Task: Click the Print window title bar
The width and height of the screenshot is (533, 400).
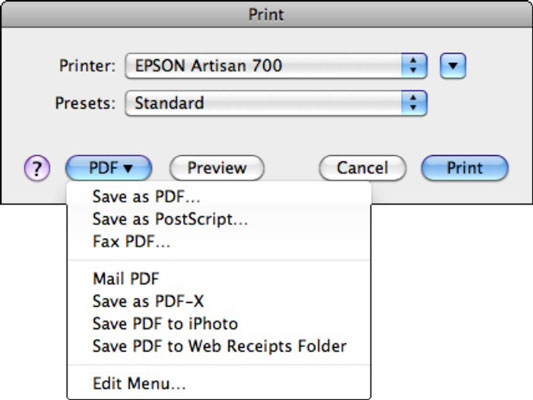Action: pos(266,14)
